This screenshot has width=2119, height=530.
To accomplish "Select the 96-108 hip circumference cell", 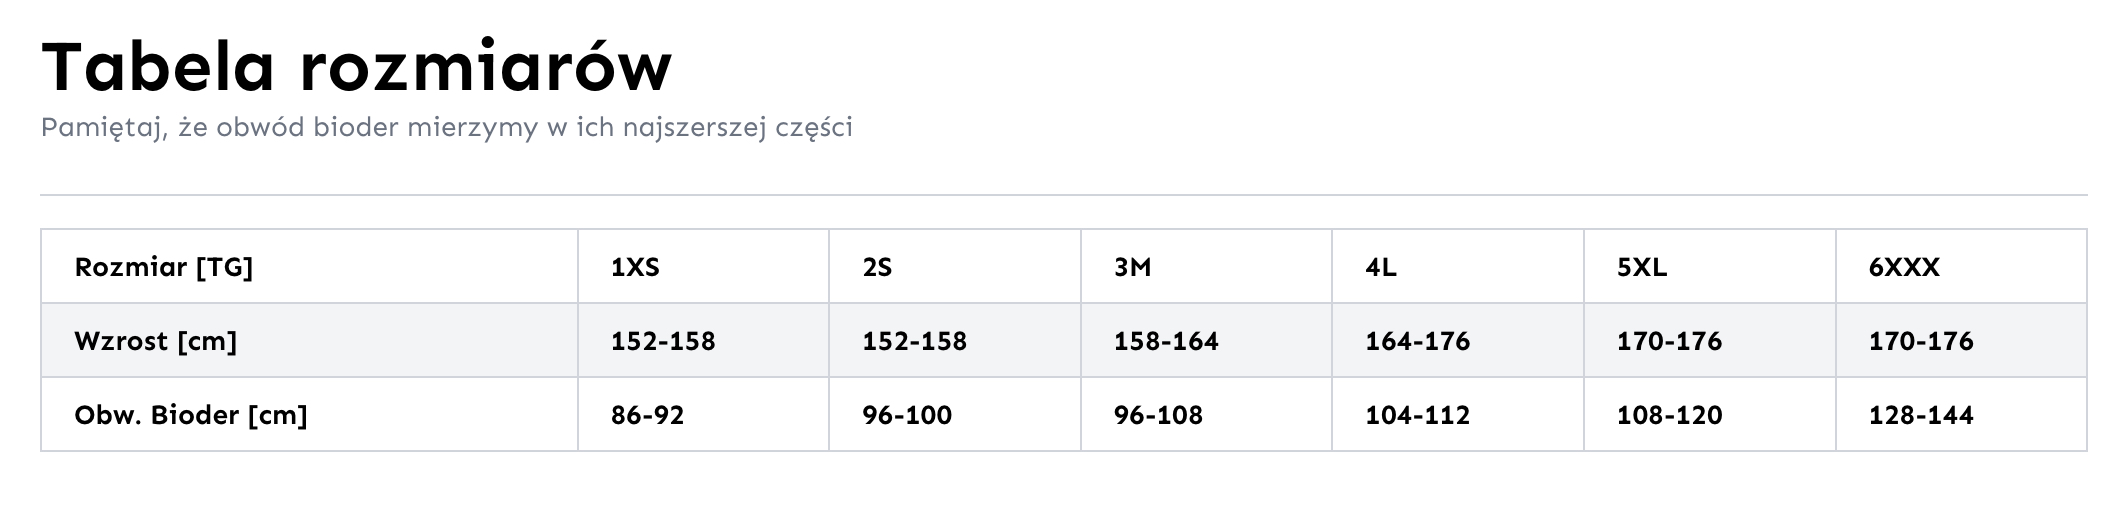I will [1158, 416].
